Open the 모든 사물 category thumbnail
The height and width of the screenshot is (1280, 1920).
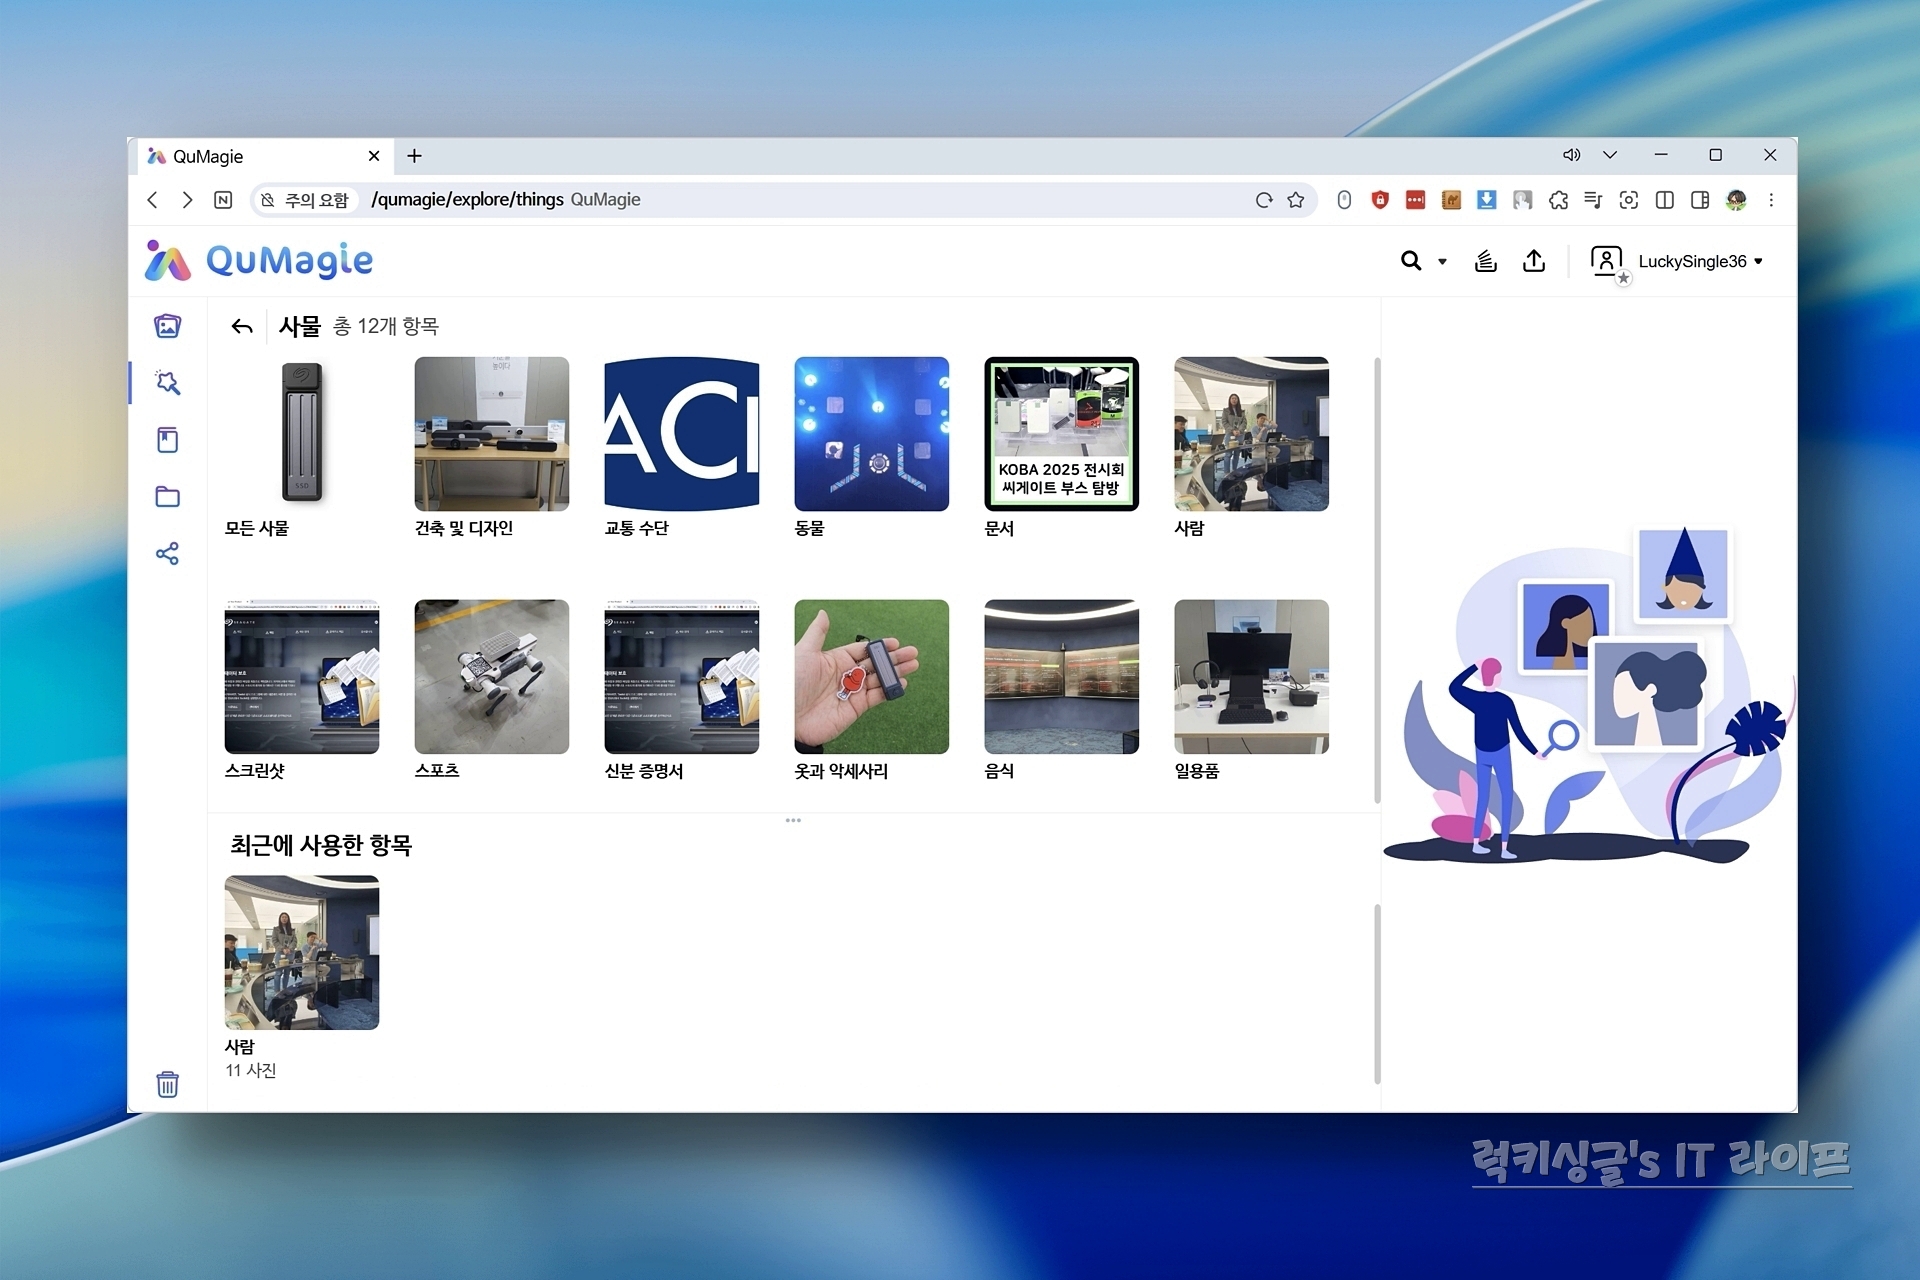tap(302, 434)
